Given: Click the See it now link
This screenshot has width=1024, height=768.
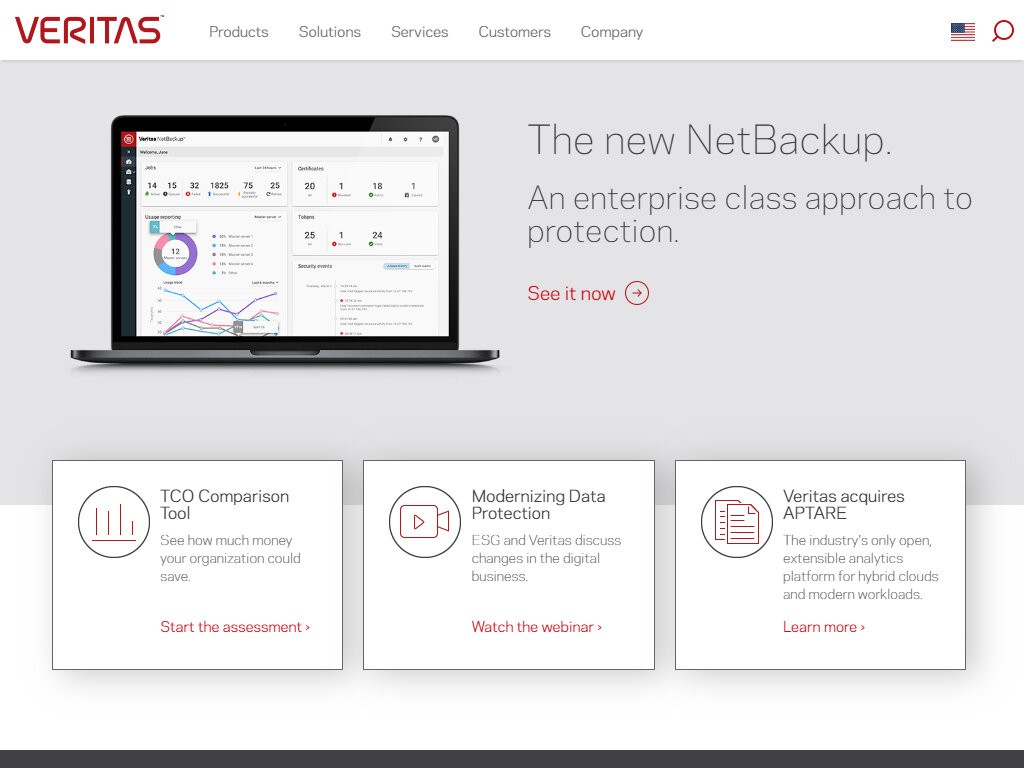Looking at the screenshot, I should point(571,294).
